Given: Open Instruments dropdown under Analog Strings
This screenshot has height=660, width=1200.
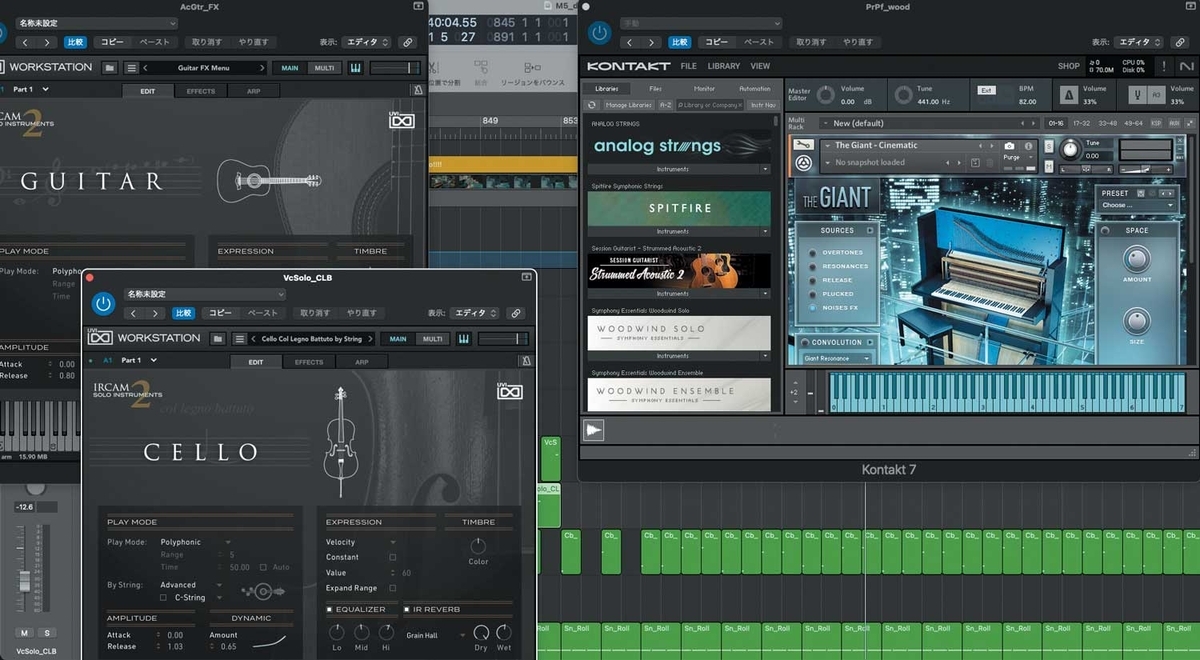Looking at the screenshot, I should (x=679, y=169).
